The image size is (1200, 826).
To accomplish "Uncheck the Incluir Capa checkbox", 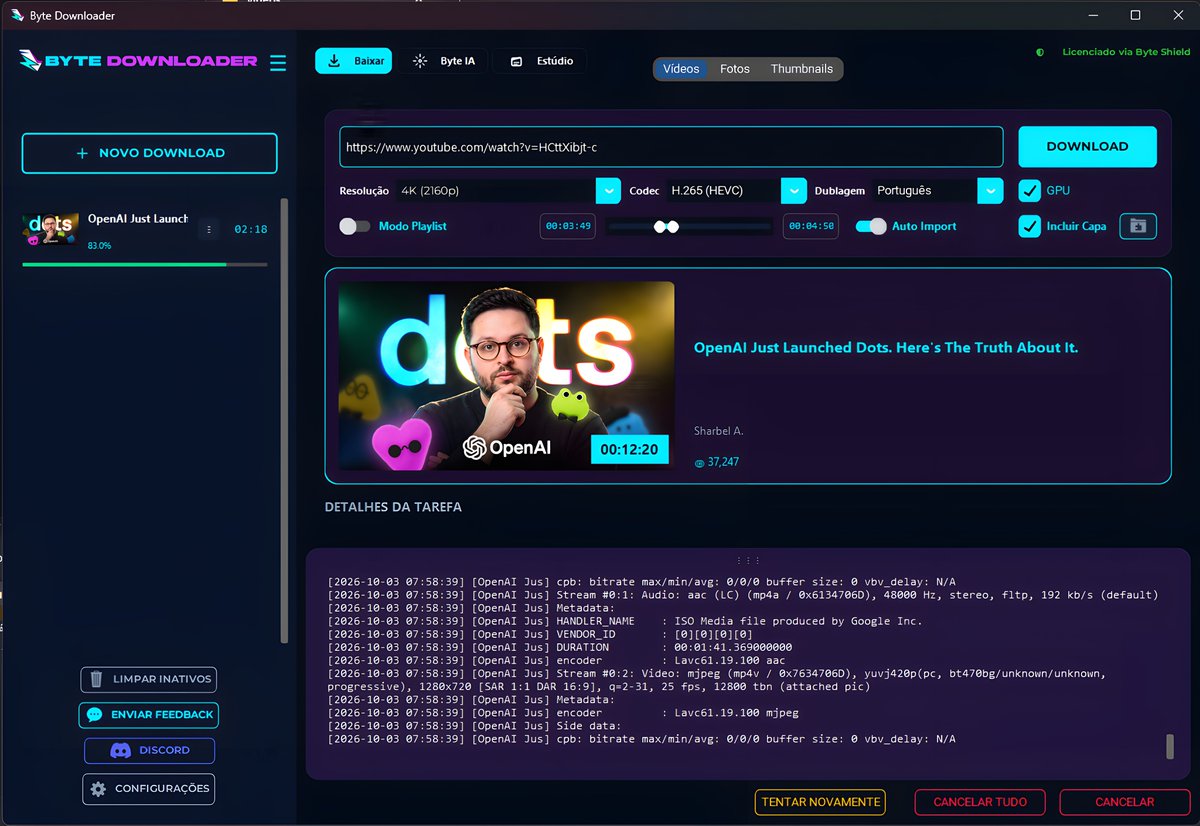I will pyautogui.click(x=1029, y=226).
